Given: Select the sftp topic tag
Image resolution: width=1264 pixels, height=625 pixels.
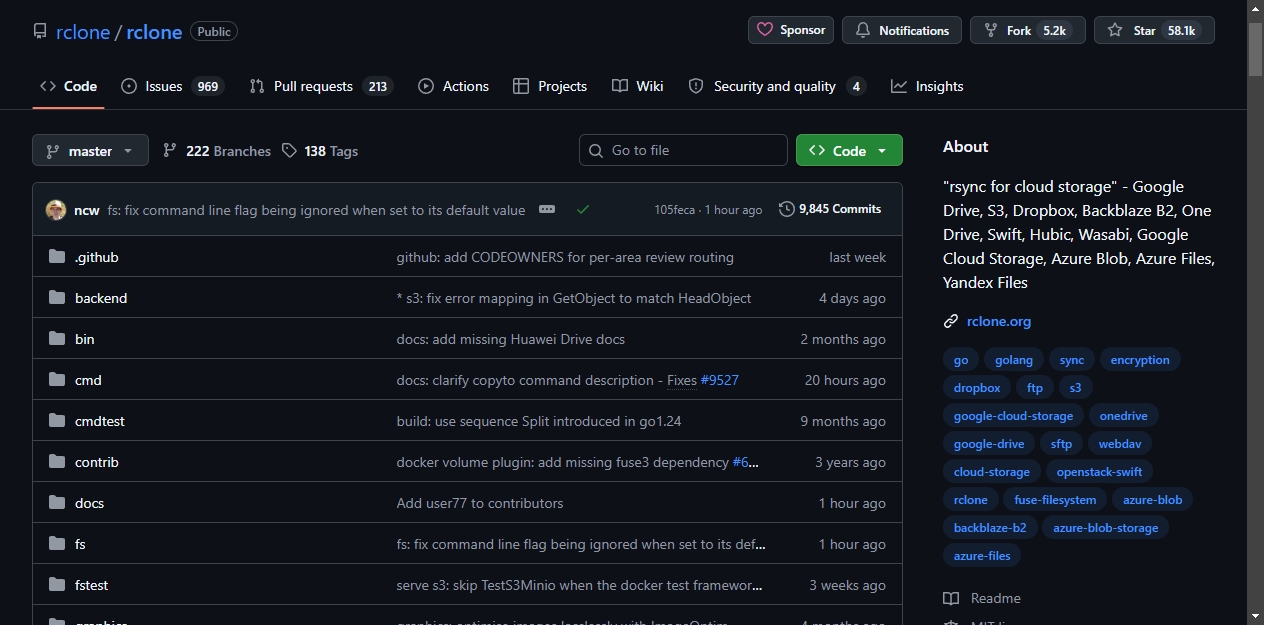Looking at the screenshot, I should tap(1061, 444).
